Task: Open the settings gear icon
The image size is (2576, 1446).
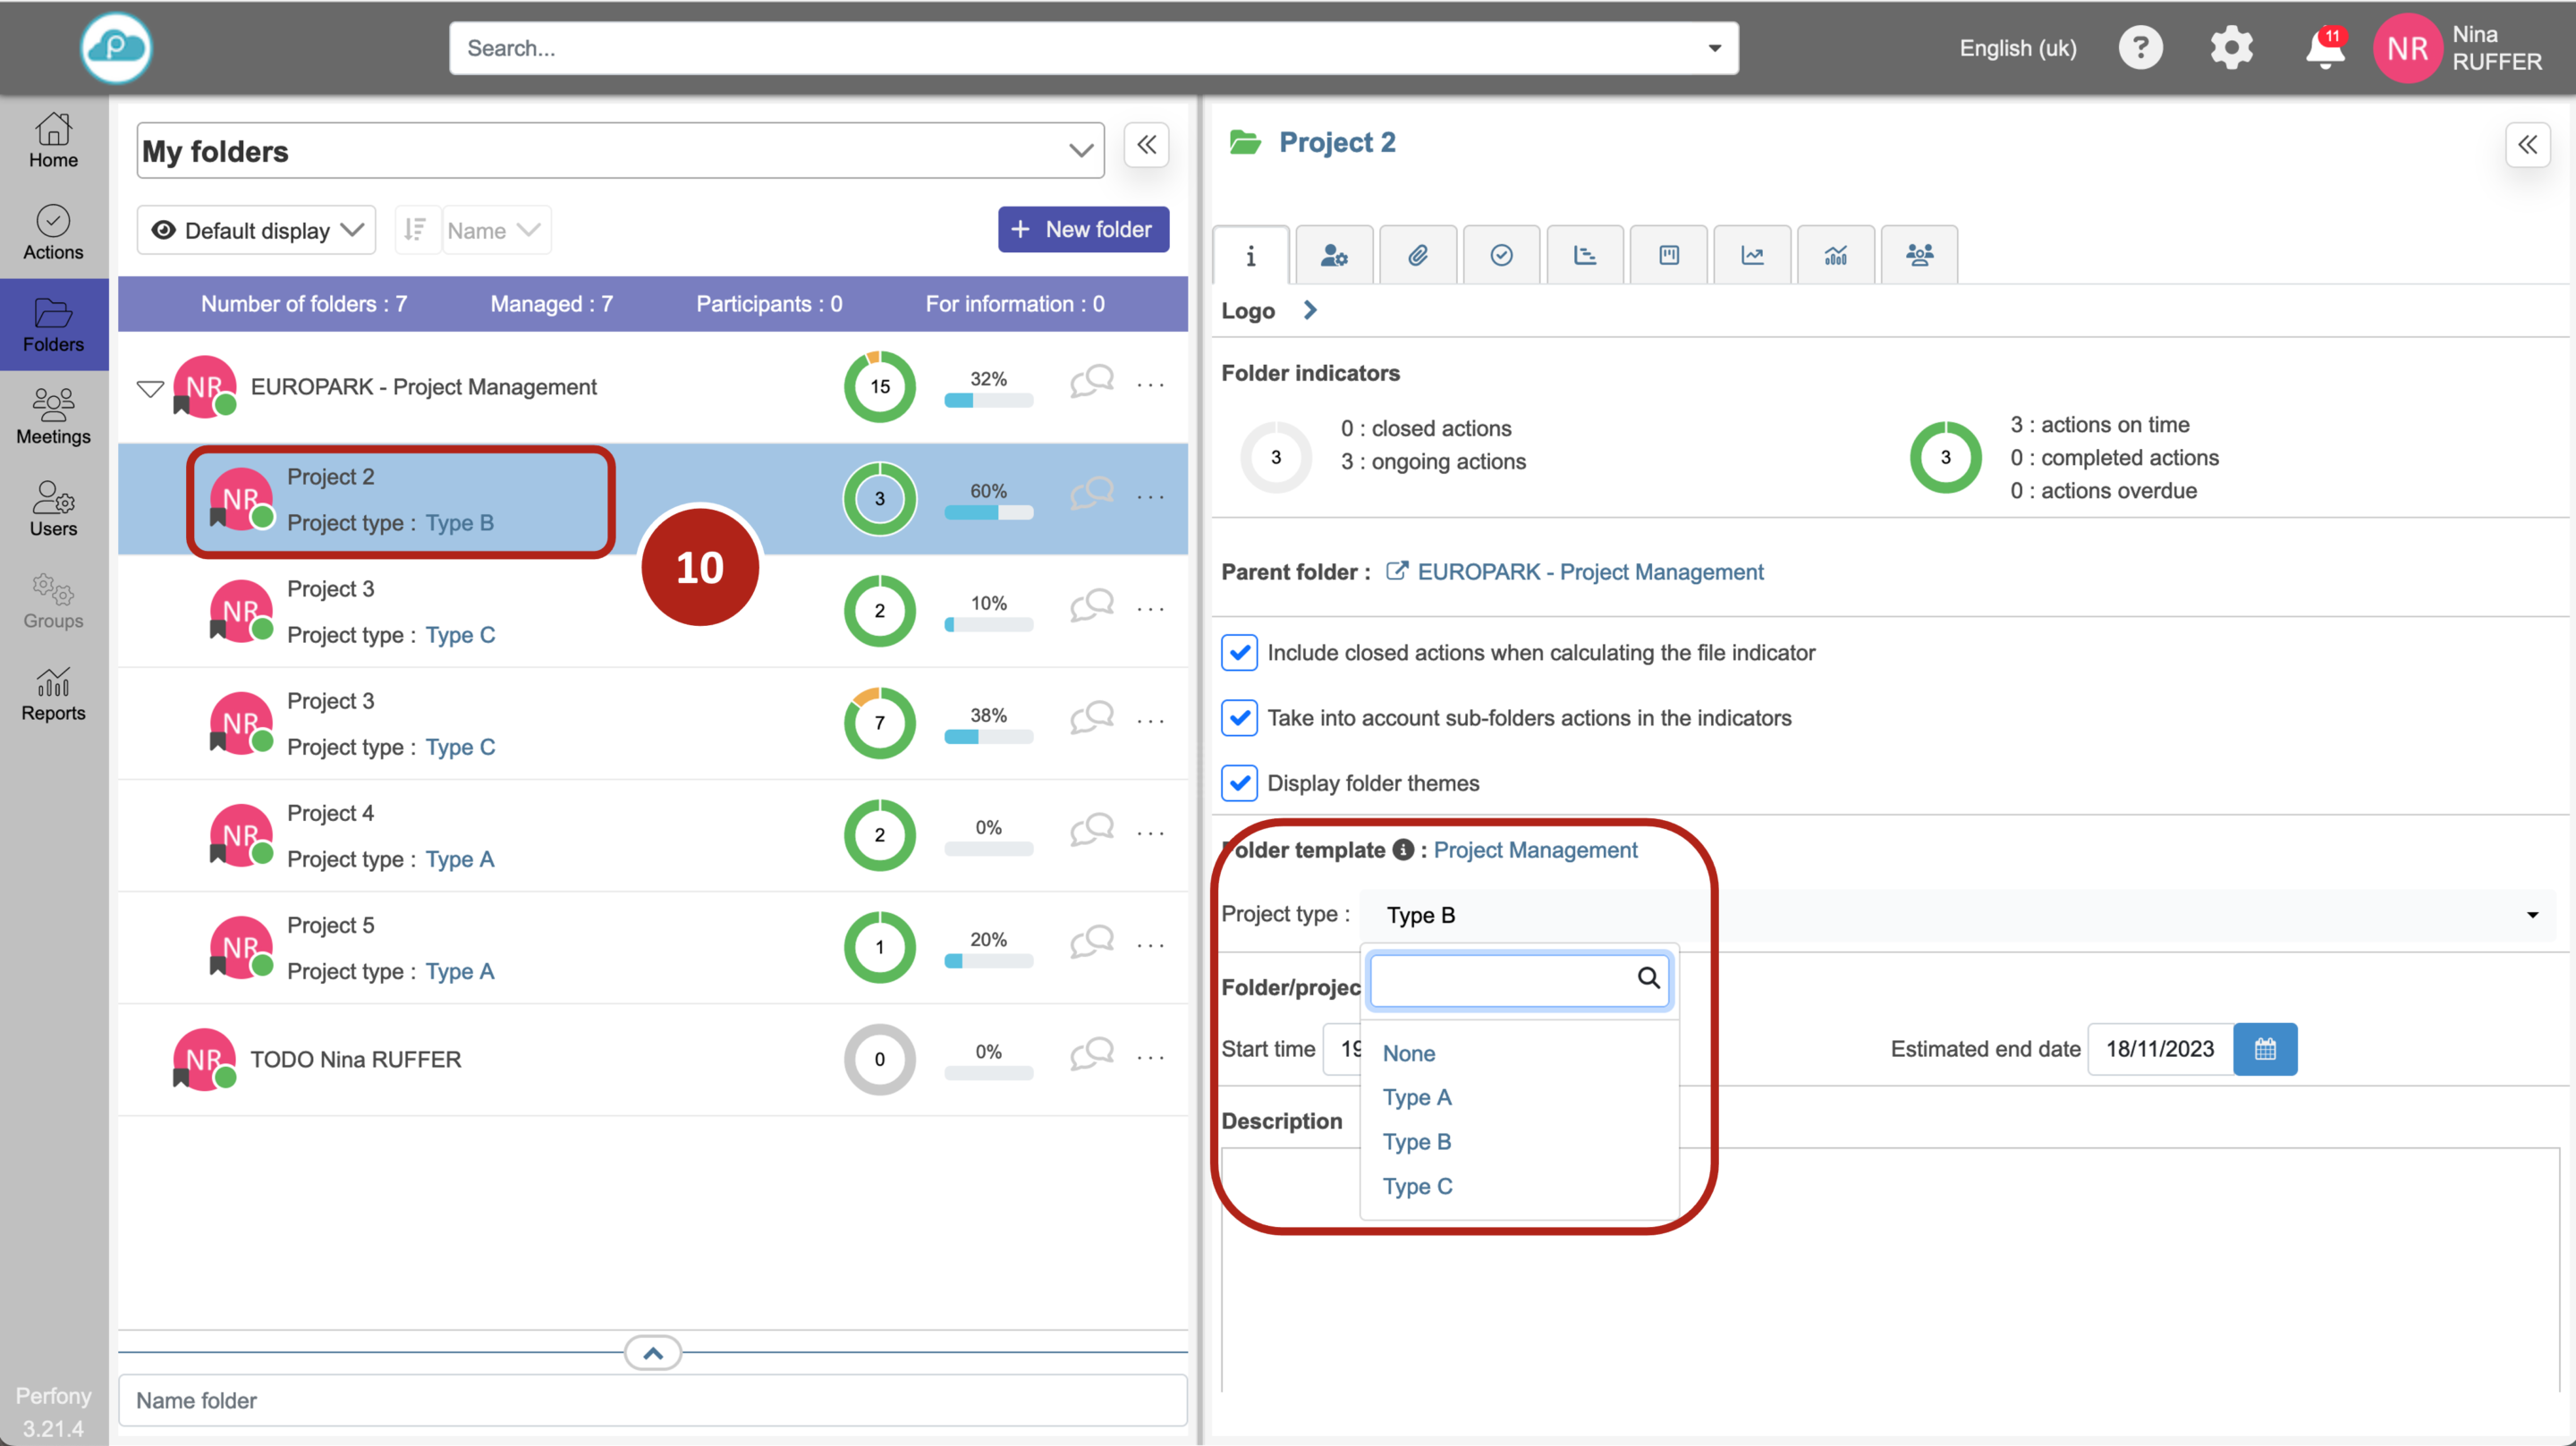Action: 2231,48
